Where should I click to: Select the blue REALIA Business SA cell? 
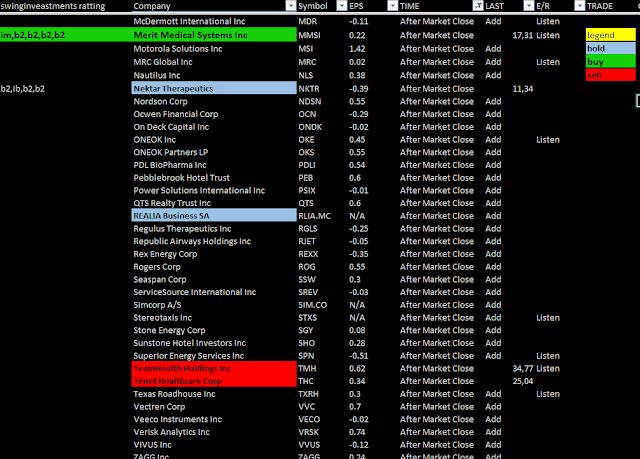(214, 215)
